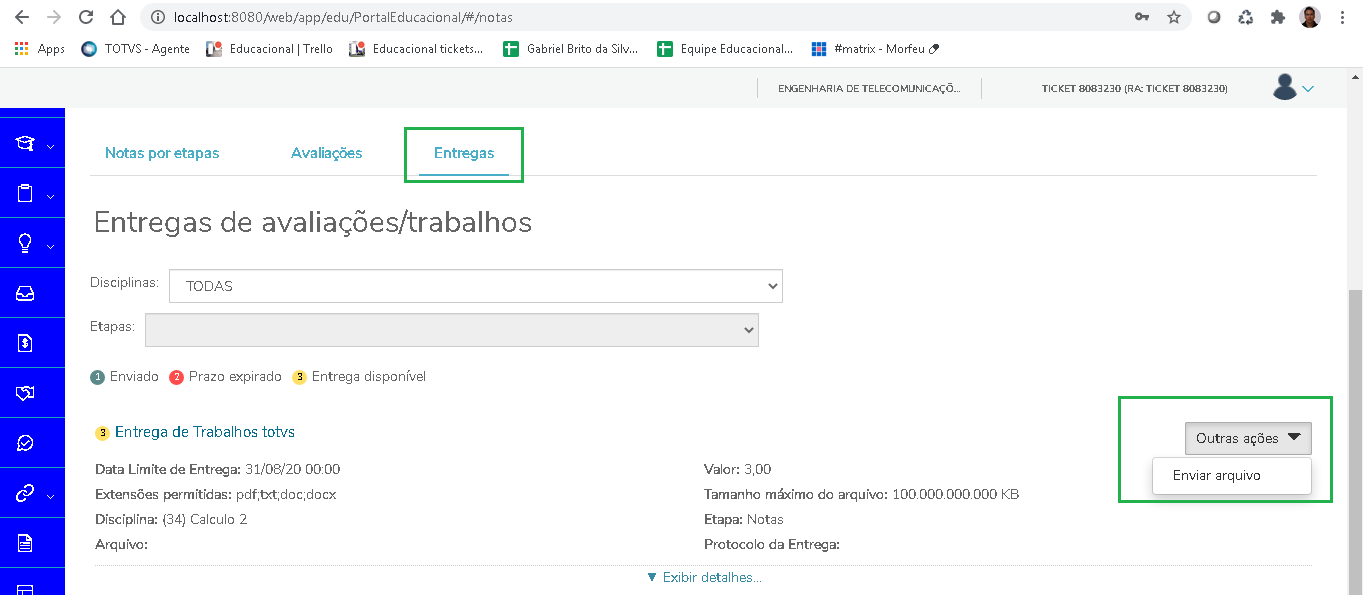Click Data Limite de Entrega value

293,469
